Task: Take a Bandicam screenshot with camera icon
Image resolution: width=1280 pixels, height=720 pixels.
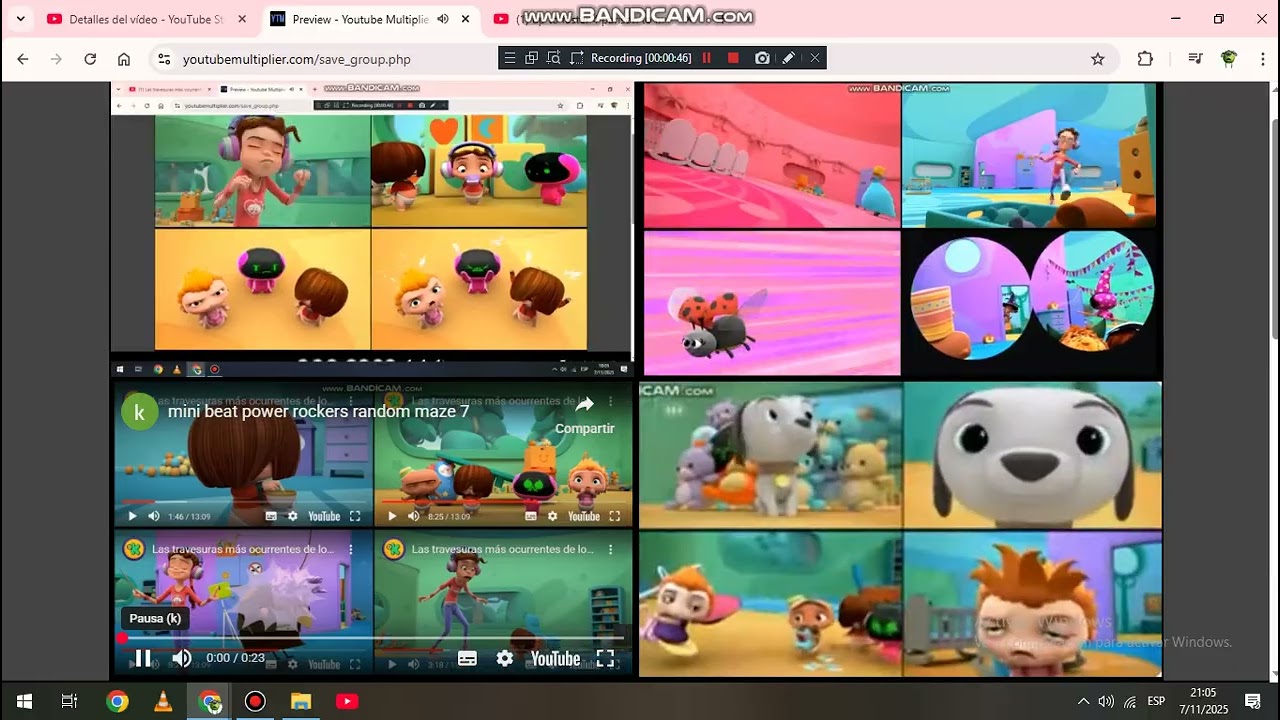Action: pyautogui.click(x=762, y=58)
